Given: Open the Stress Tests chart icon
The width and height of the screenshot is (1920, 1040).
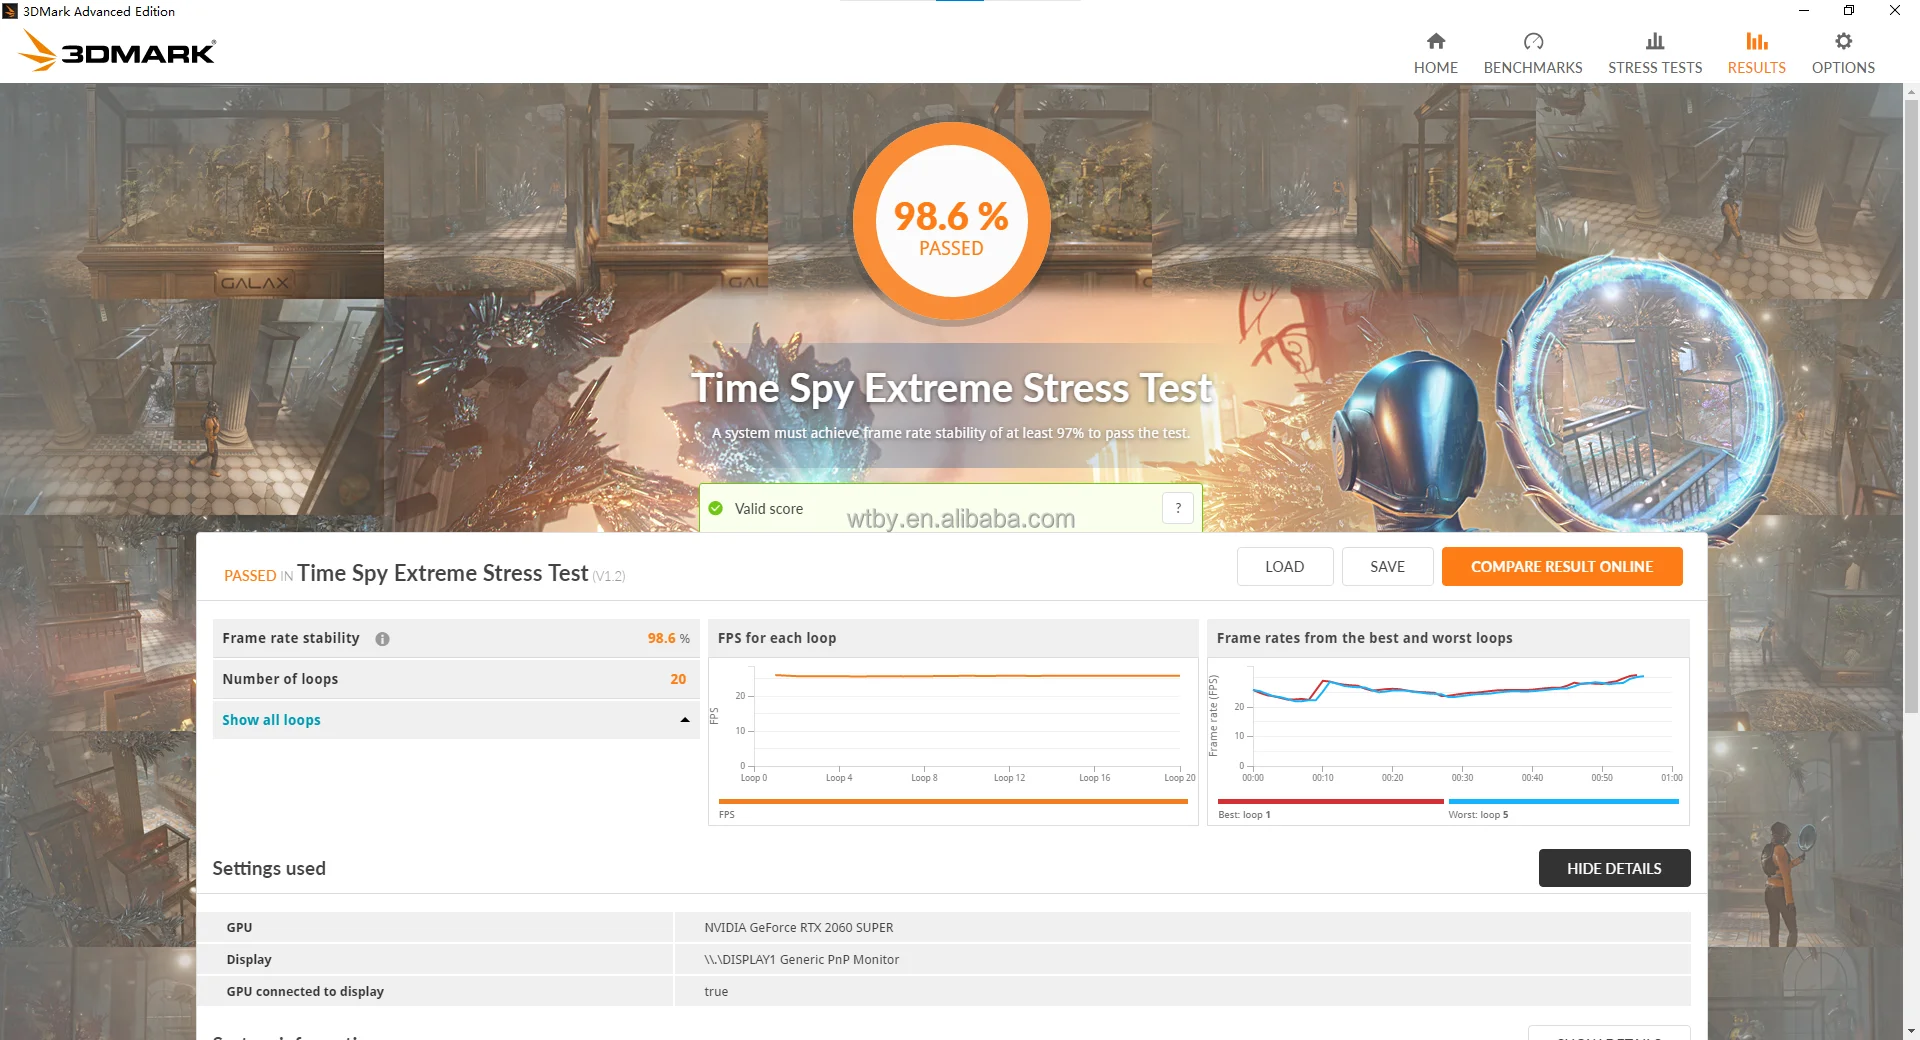Looking at the screenshot, I should (1655, 41).
